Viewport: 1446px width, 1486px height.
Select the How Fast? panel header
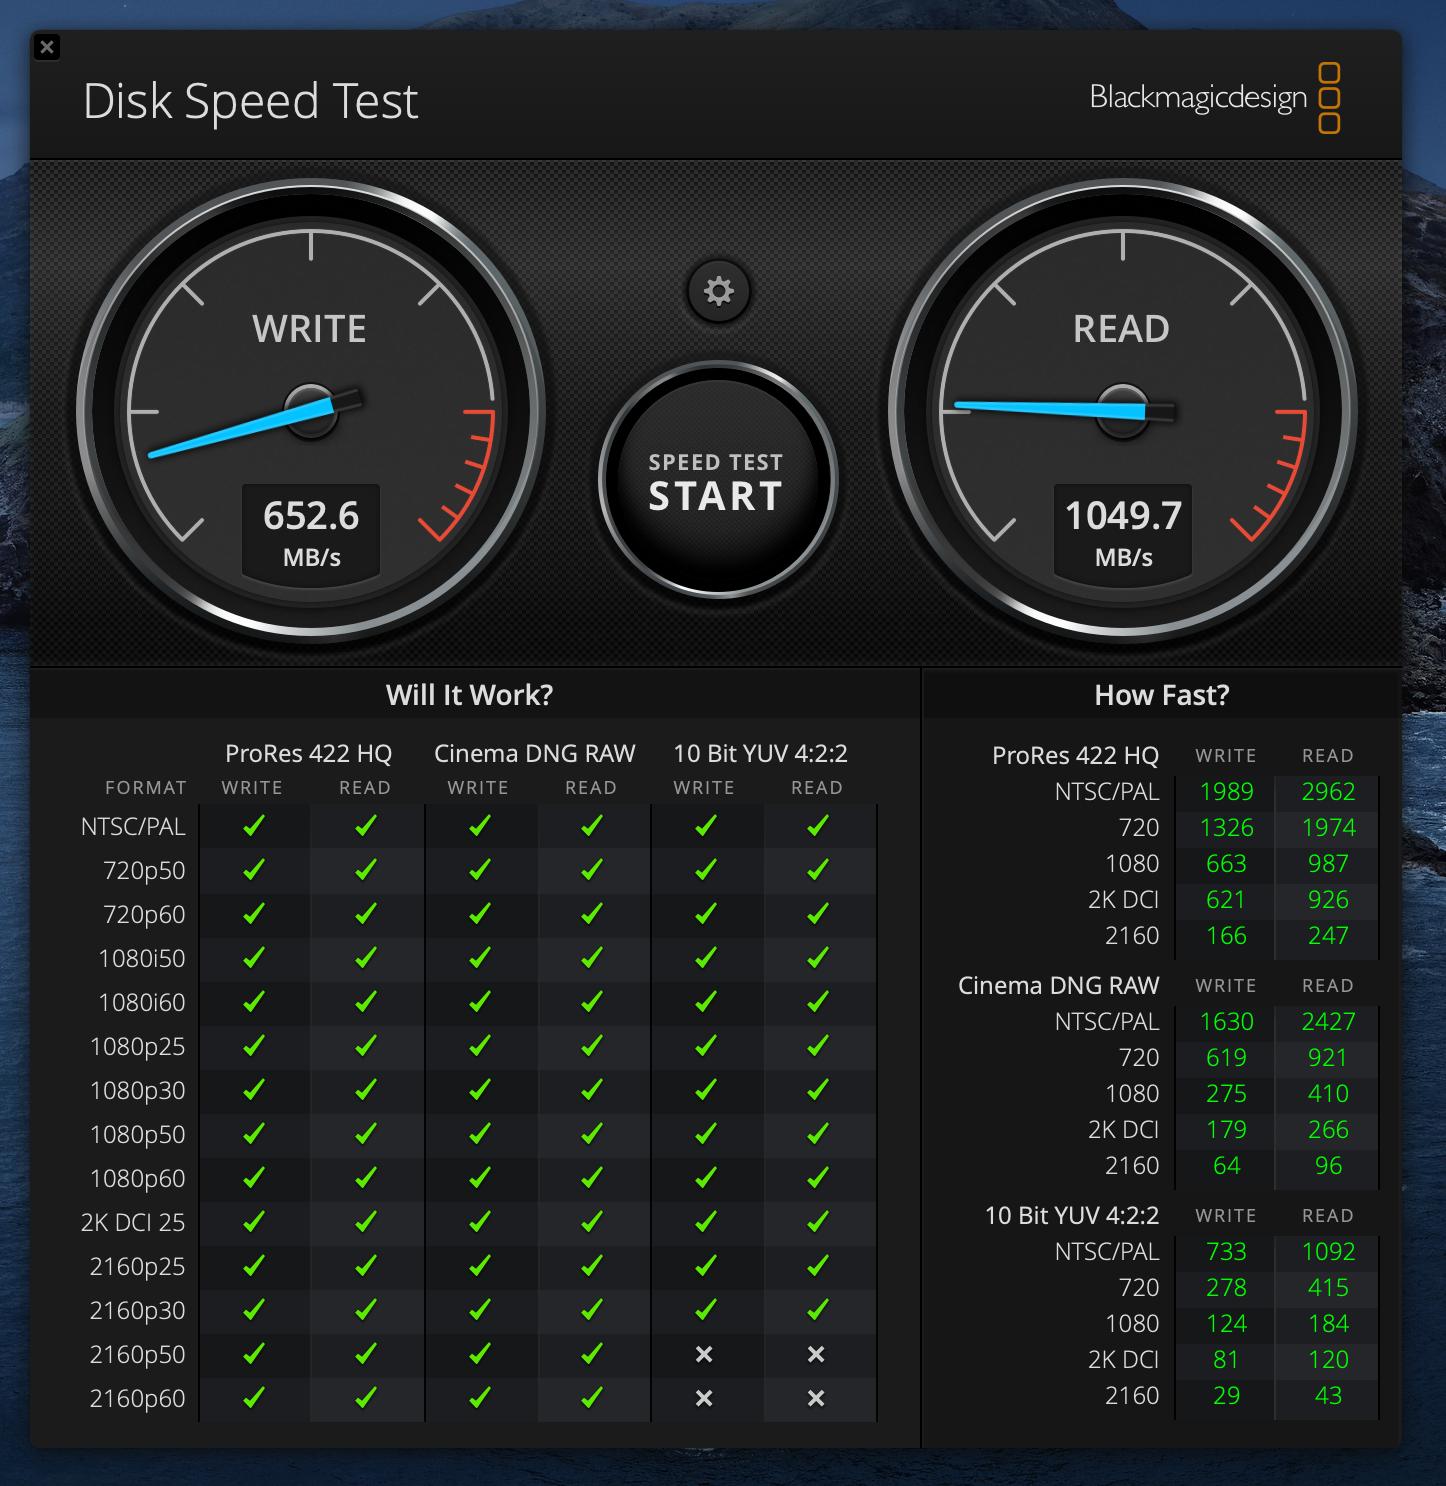[x=1161, y=695]
